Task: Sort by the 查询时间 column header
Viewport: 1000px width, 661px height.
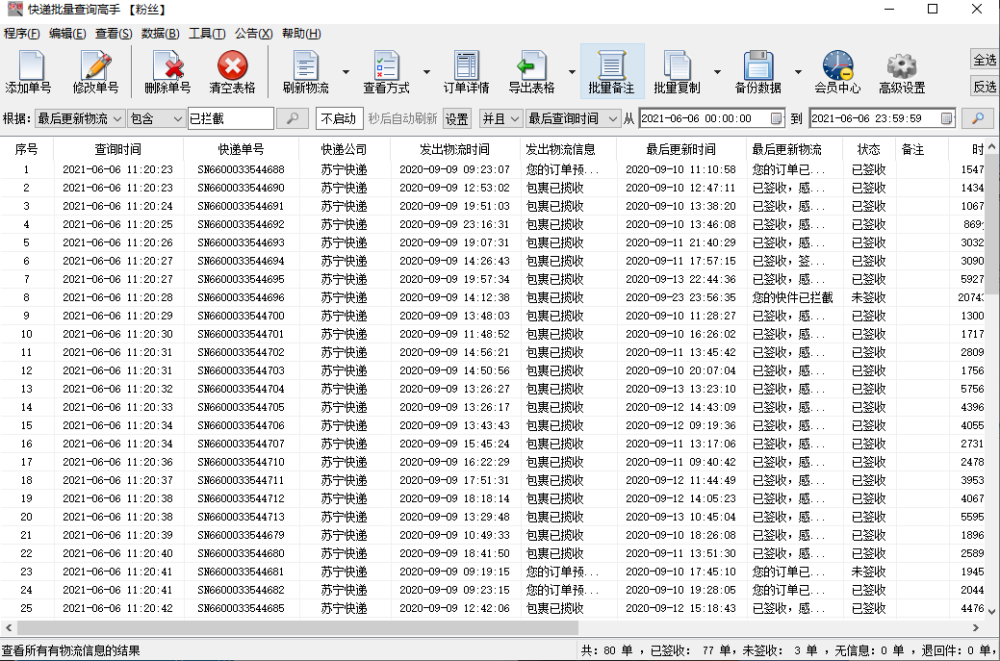Action: (x=118, y=149)
